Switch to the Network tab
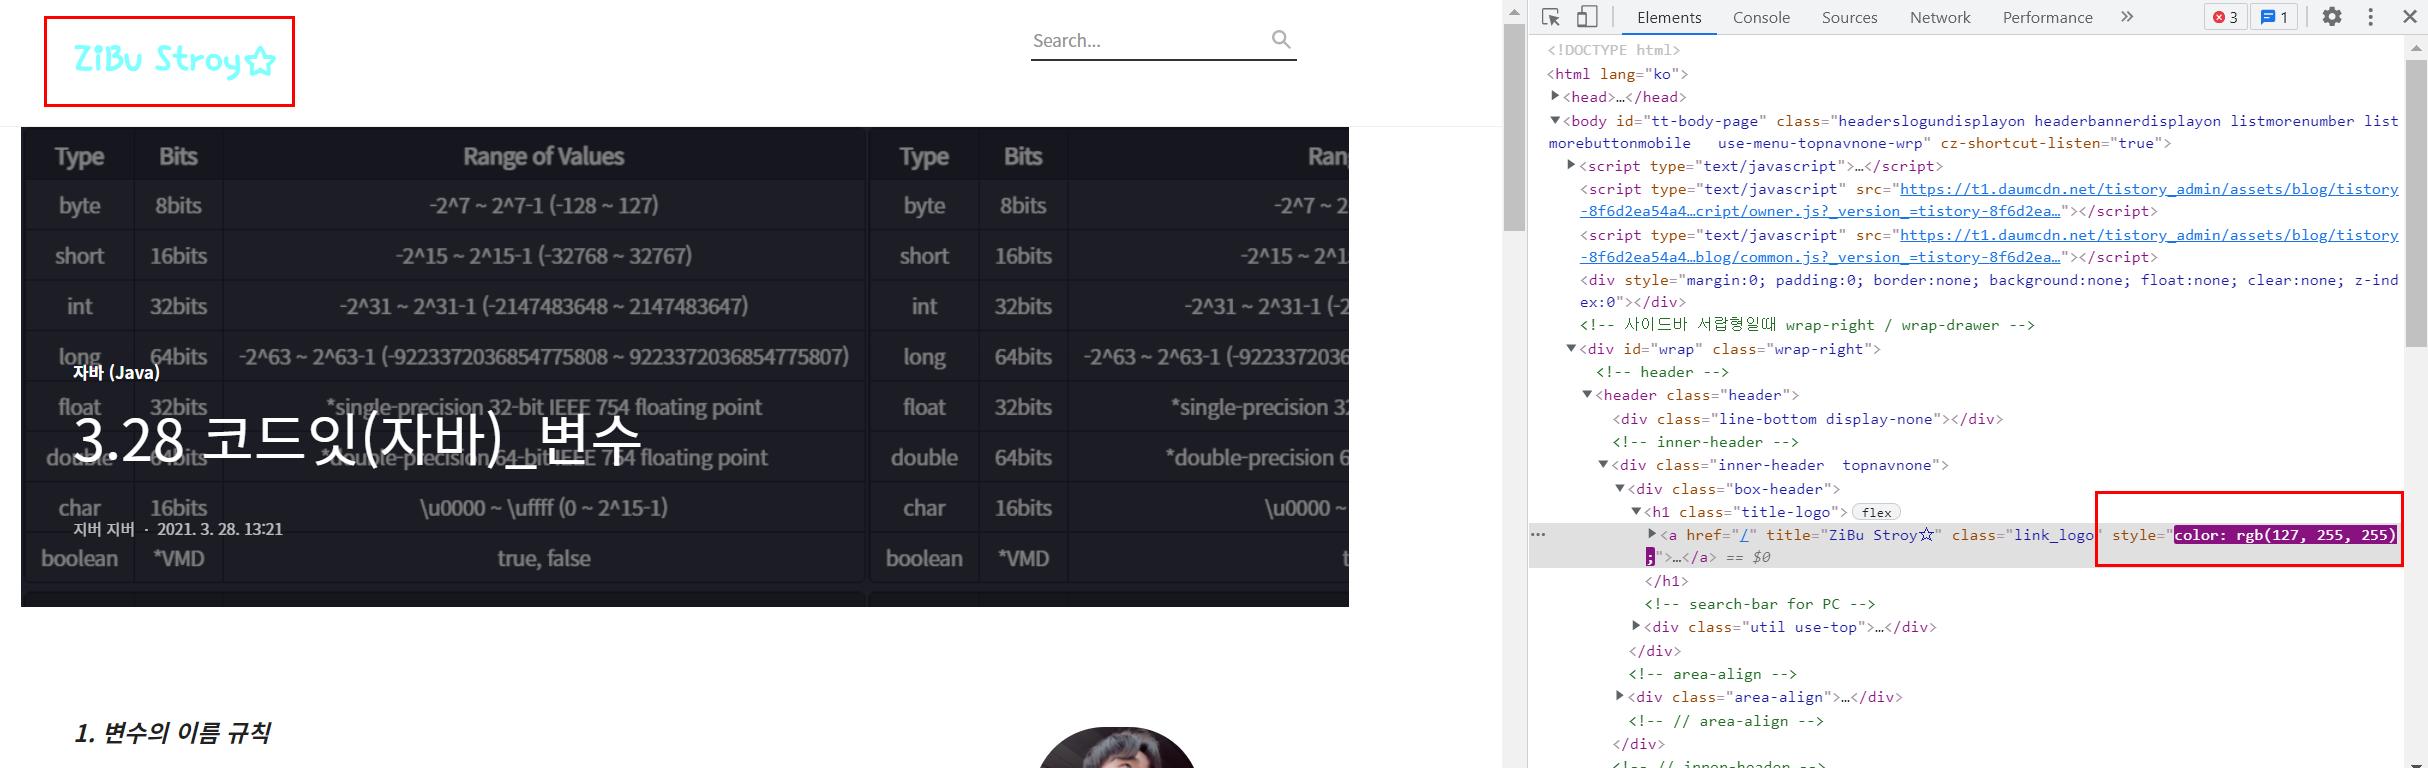The height and width of the screenshot is (768, 2428). (1940, 17)
